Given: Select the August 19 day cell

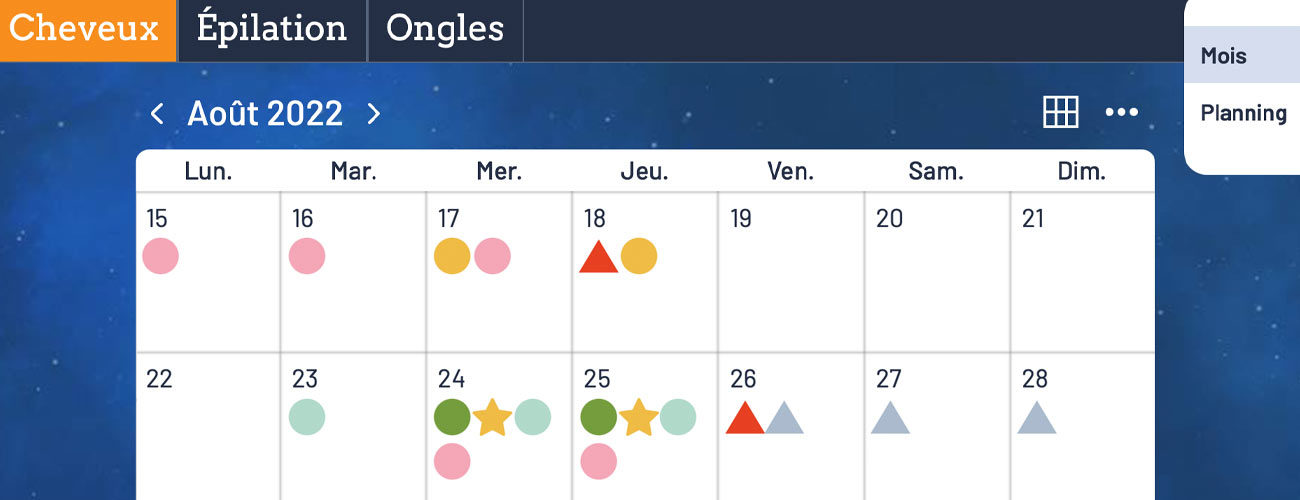Looking at the screenshot, I should pyautogui.click(x=790, y=272).
